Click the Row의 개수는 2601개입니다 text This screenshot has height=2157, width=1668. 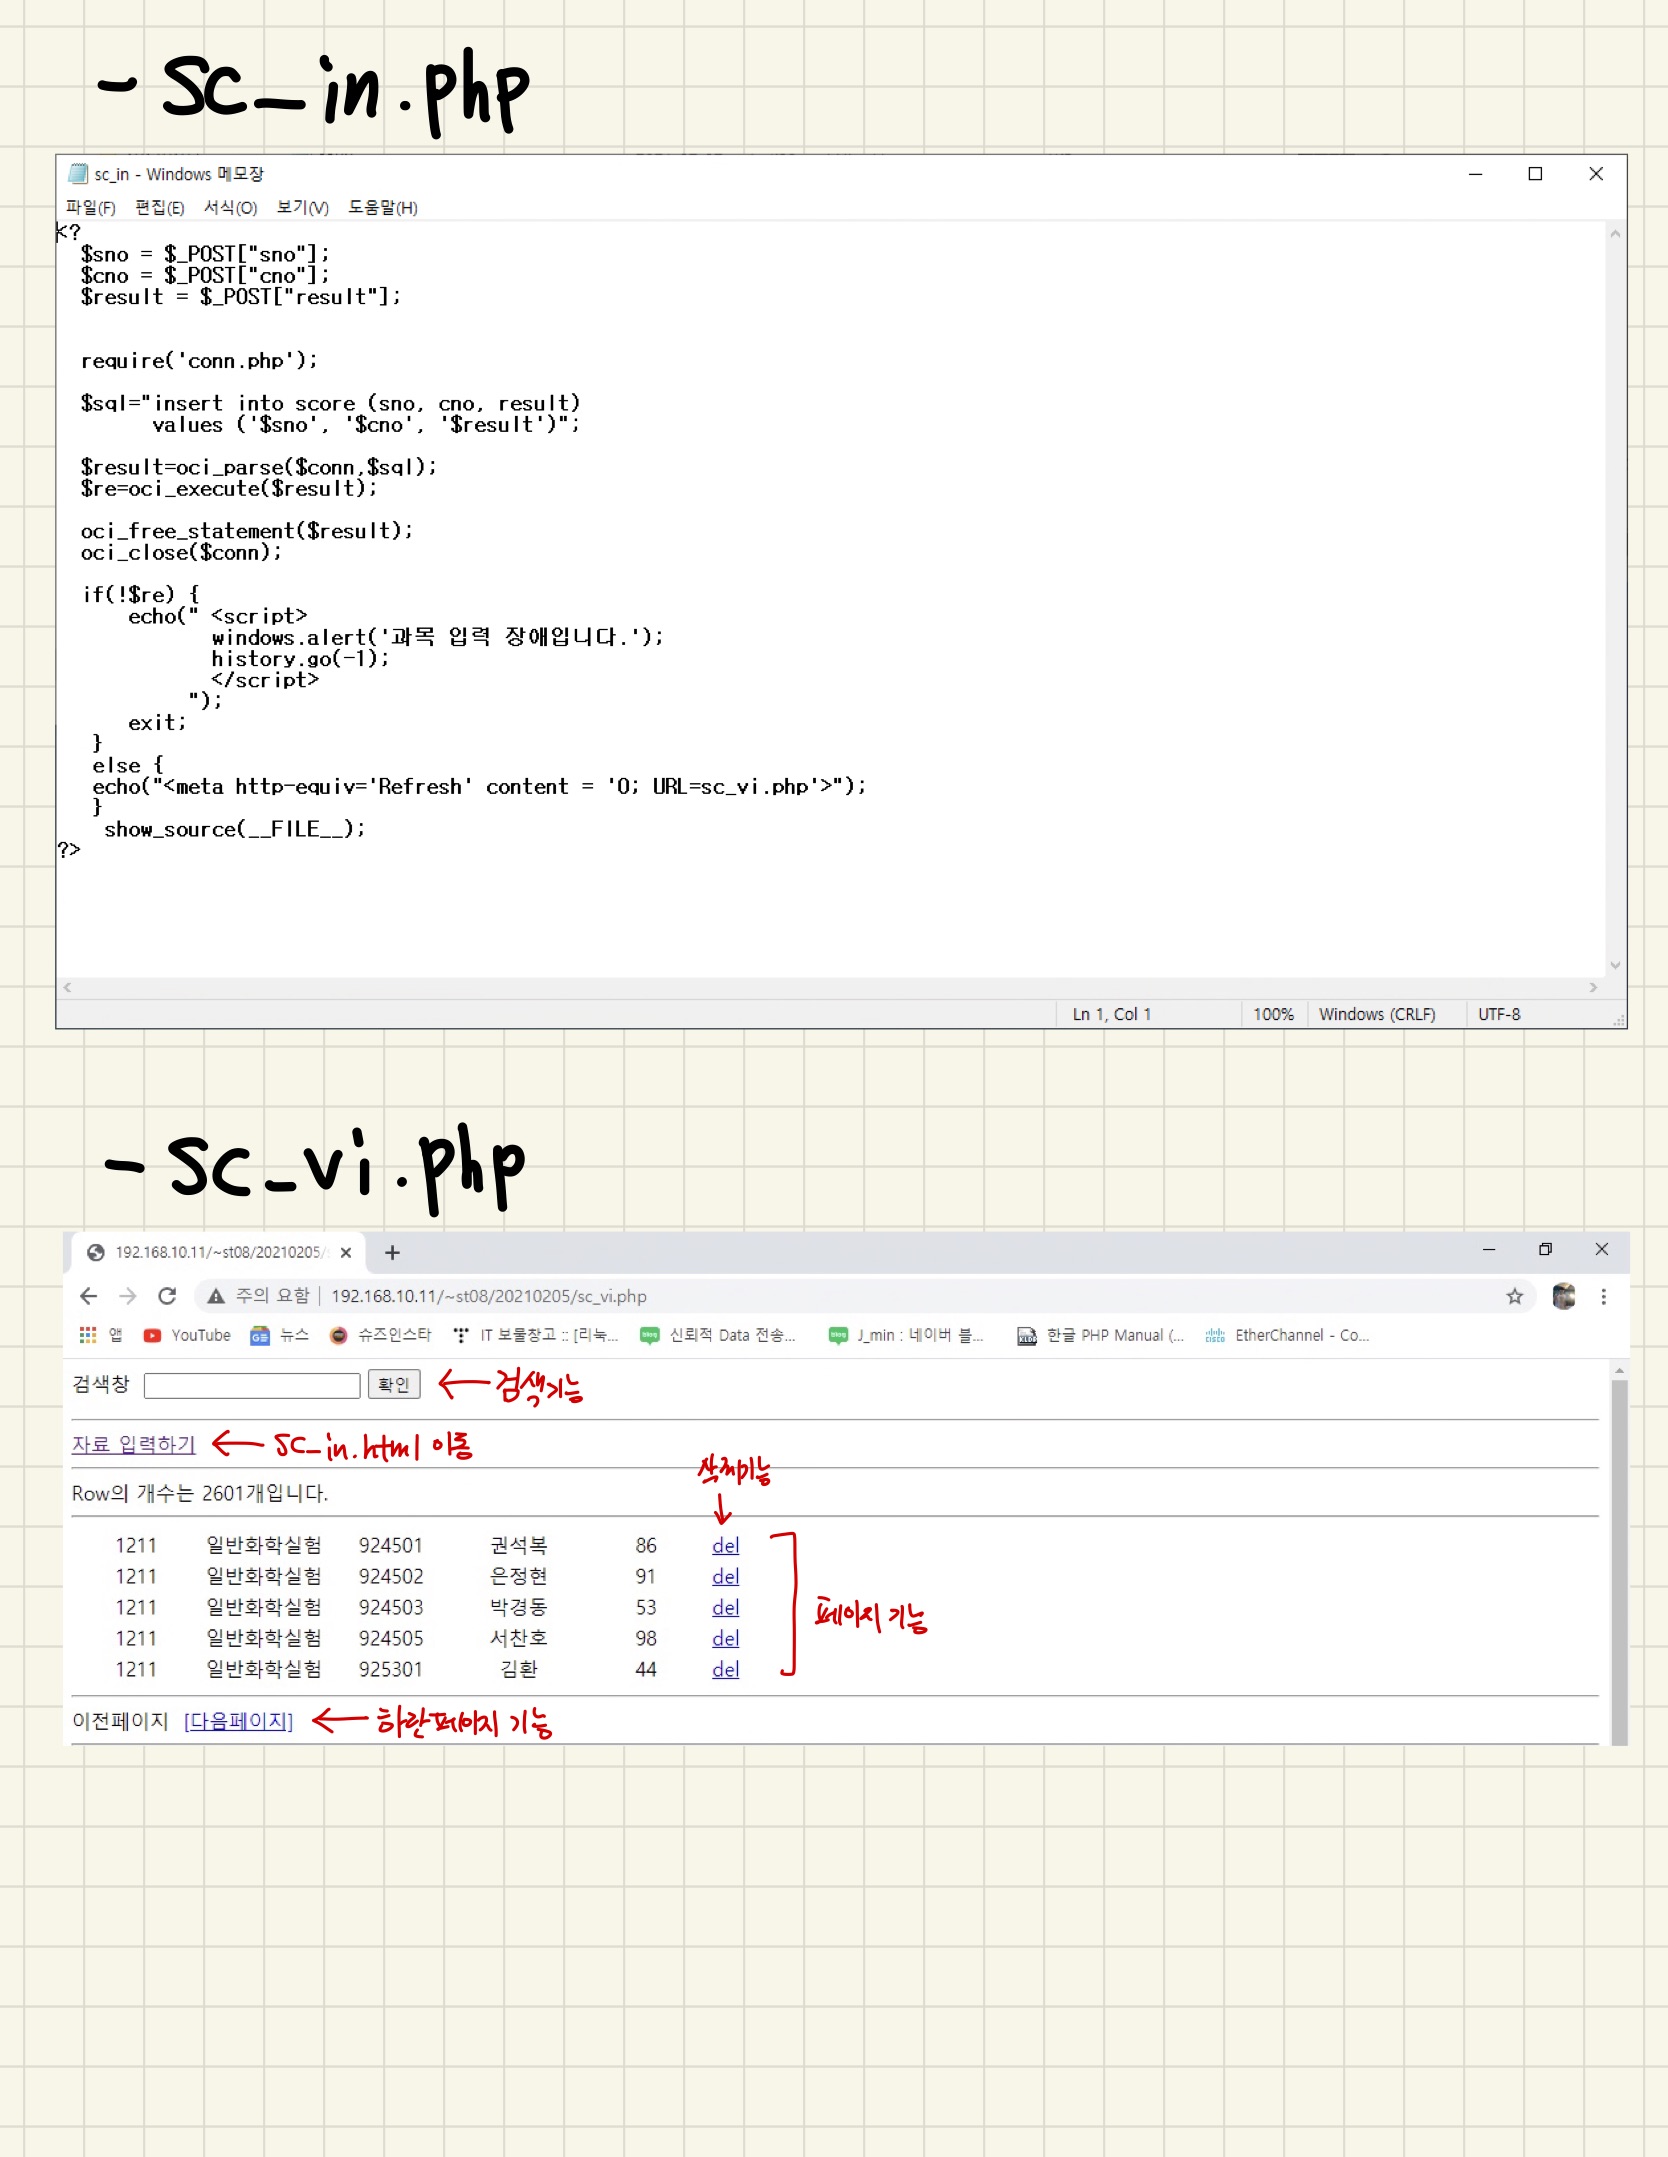200,1493
